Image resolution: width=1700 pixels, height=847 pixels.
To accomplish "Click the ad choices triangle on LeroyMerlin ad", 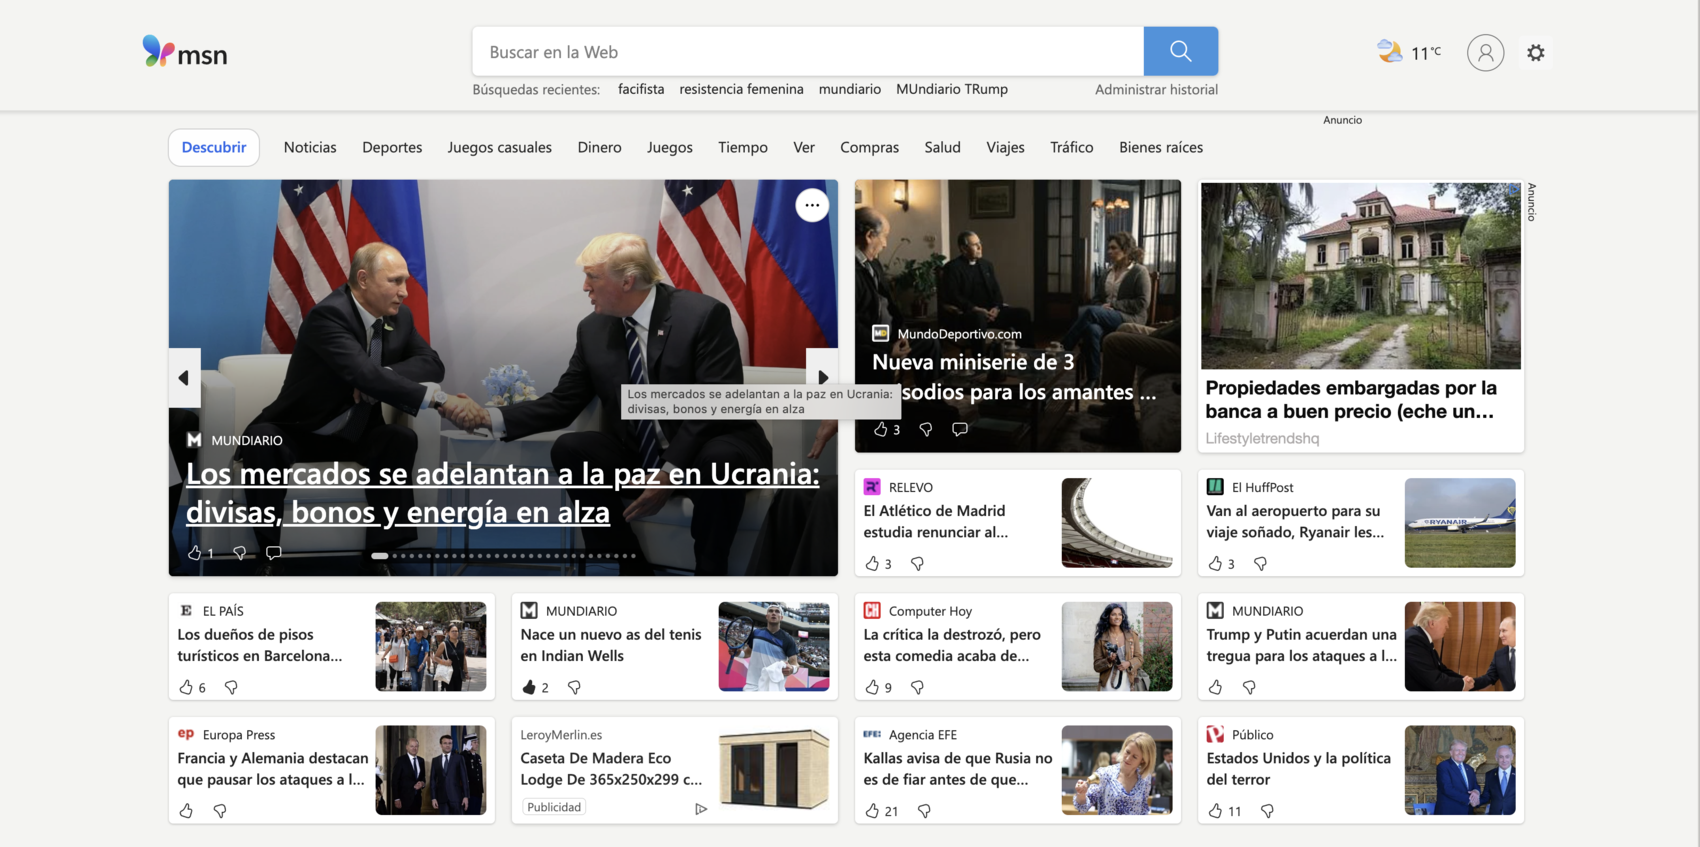I will click(701, 809).
